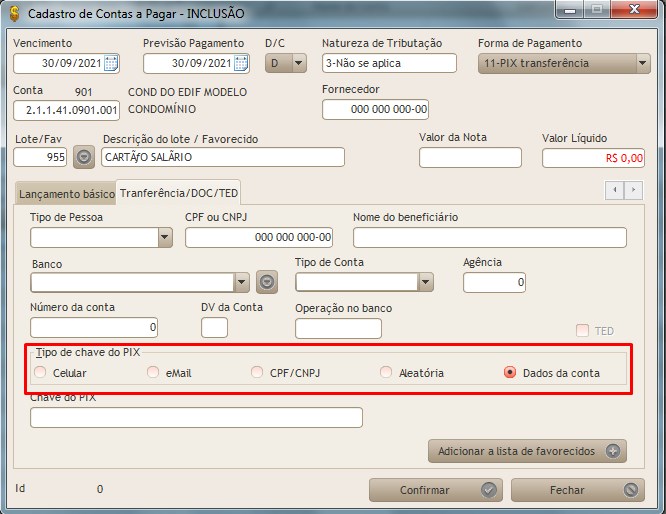Click Adicionar a lista de favorecidos
The image size is (666, 514).
coord(527,451)
